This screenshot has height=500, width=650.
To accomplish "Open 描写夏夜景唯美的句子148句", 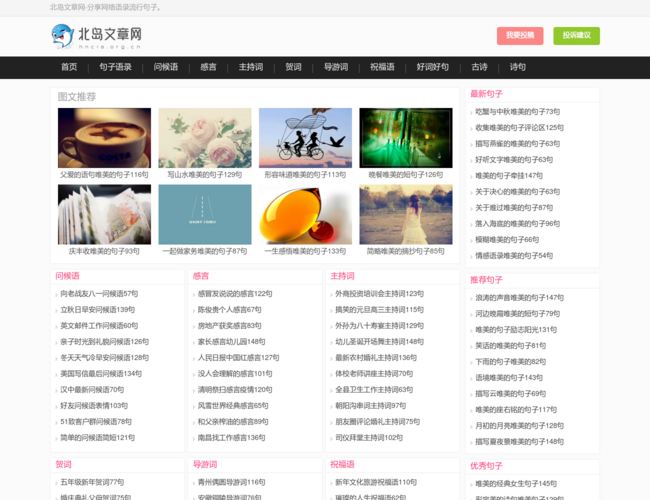I will [519, 442].
